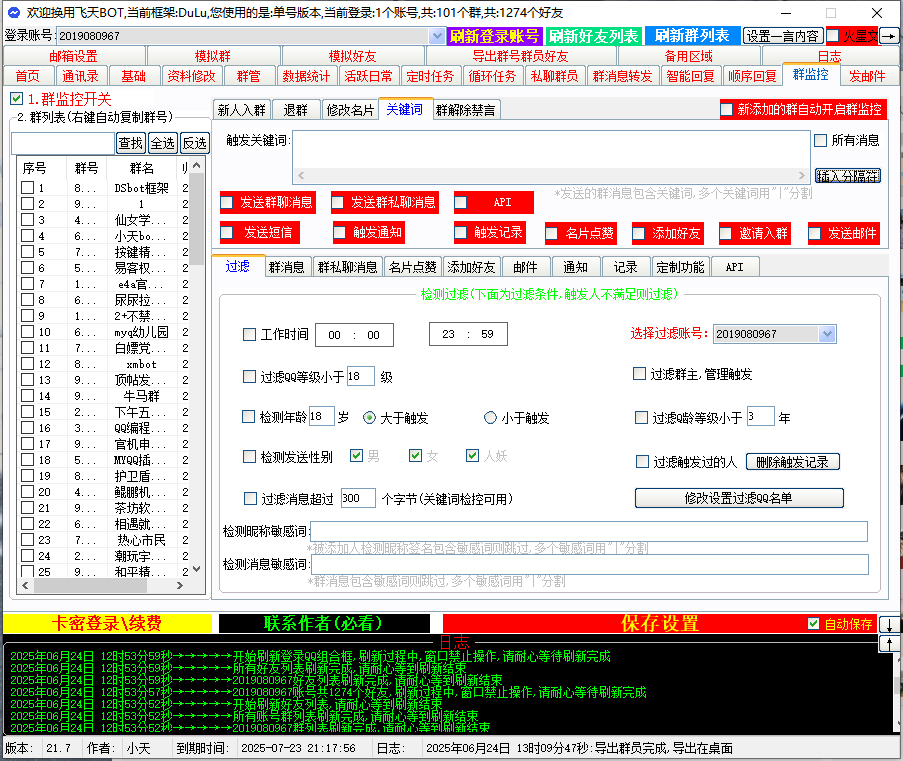Toggle 自动保存 checkbox
This screenshot has height=761, width=903.
(x=813, y=623)
